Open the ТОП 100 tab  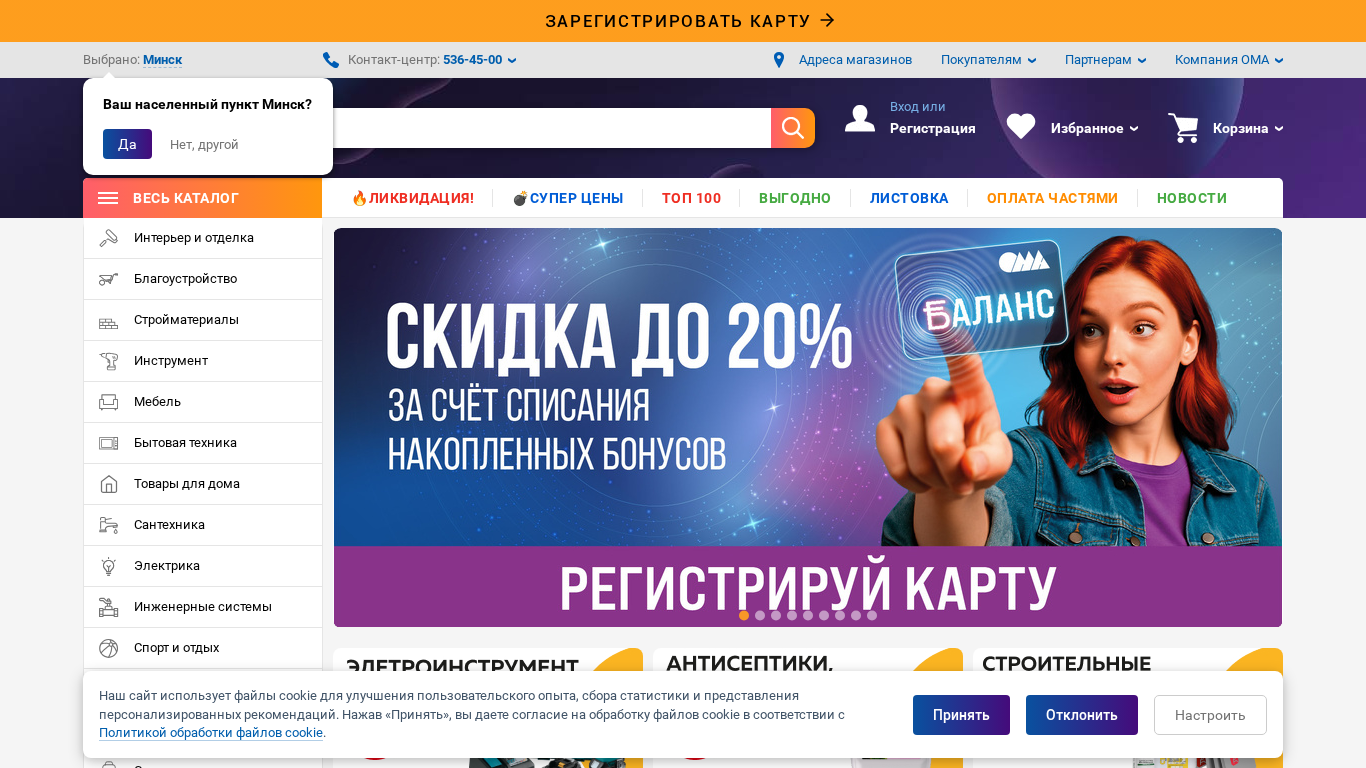(691, 198)
